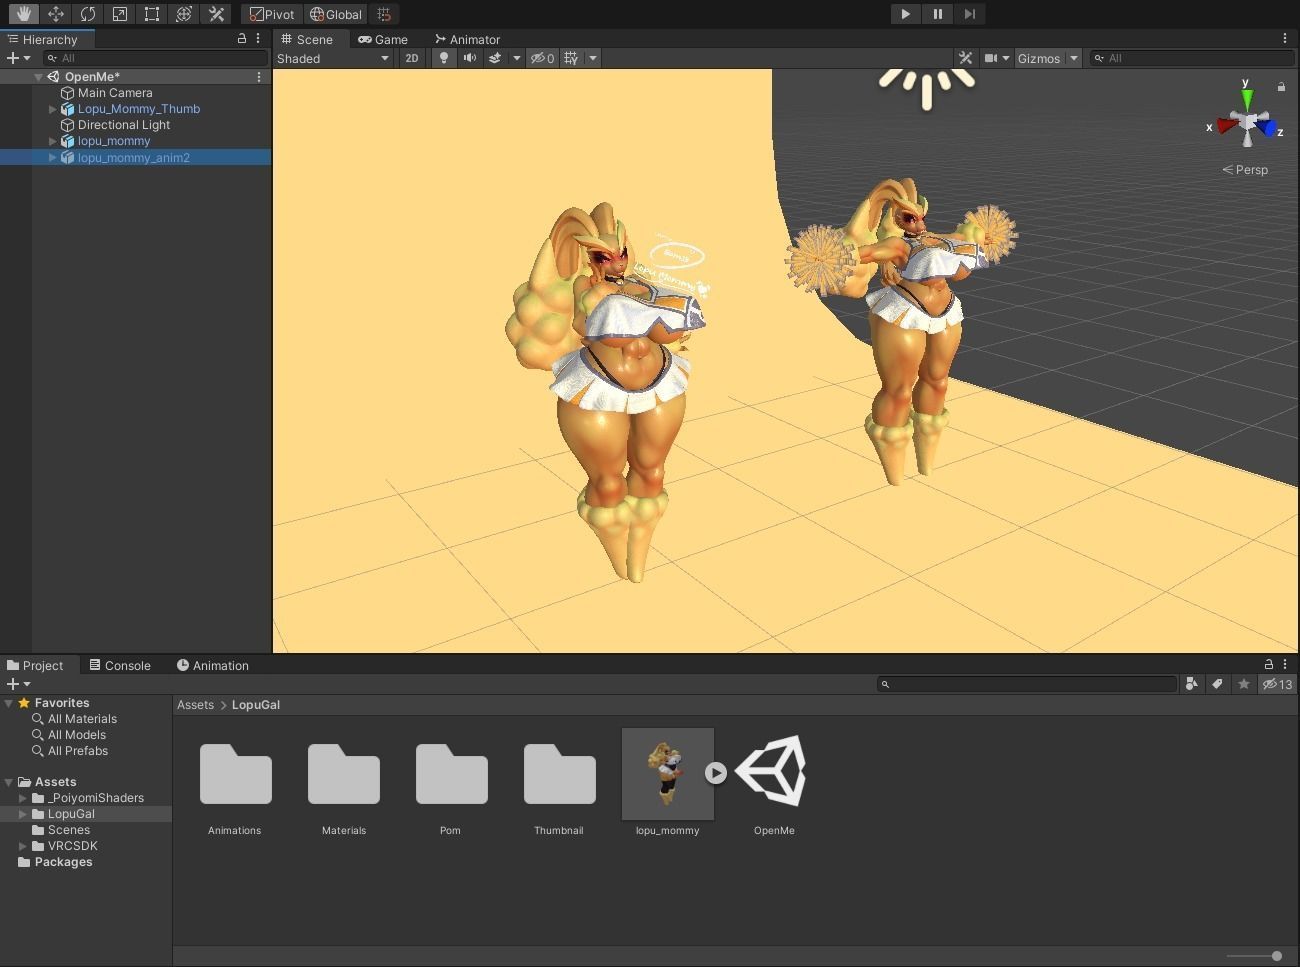
Task: Select the Move tool
Action: pyautogui.click(x=55, y=14)
